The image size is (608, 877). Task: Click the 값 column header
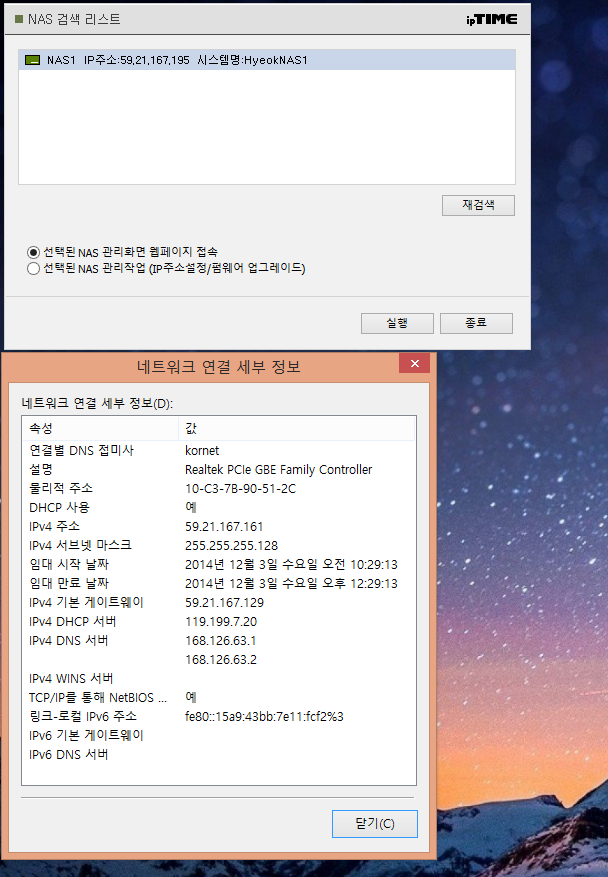click(x=297, y=428)
